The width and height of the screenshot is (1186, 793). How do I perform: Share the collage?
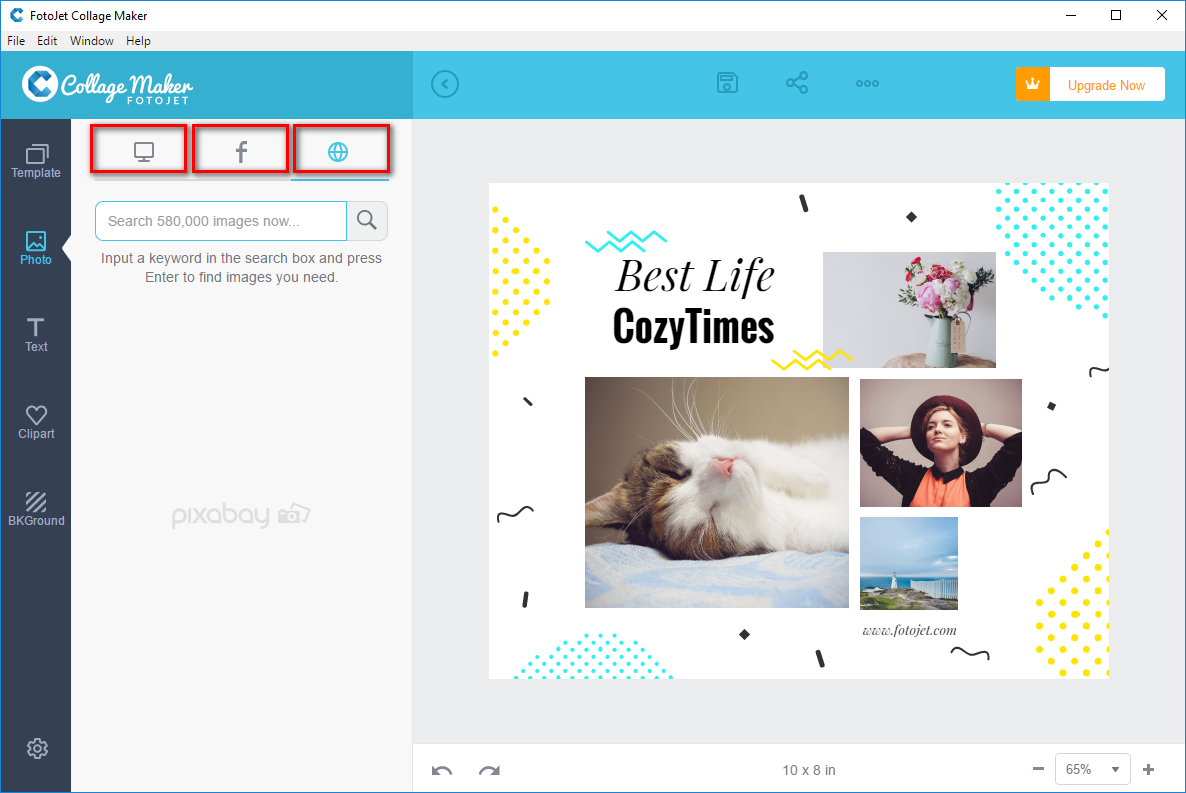[796, 83]
